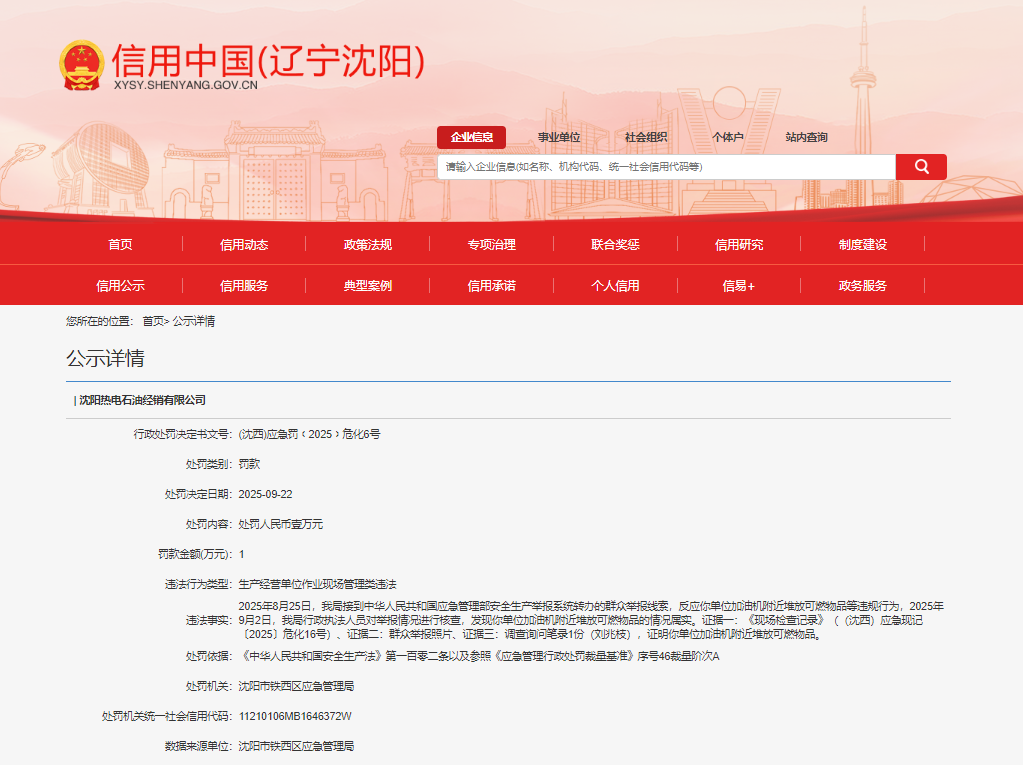This screenshot has width=1023, height=765.
Task: Go to 首页 in main navigation
Action: click(x=120, y=245)
